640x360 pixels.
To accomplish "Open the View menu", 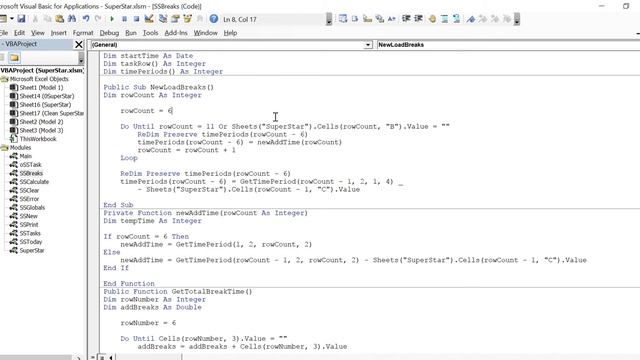I will click(x=38, y=33).
